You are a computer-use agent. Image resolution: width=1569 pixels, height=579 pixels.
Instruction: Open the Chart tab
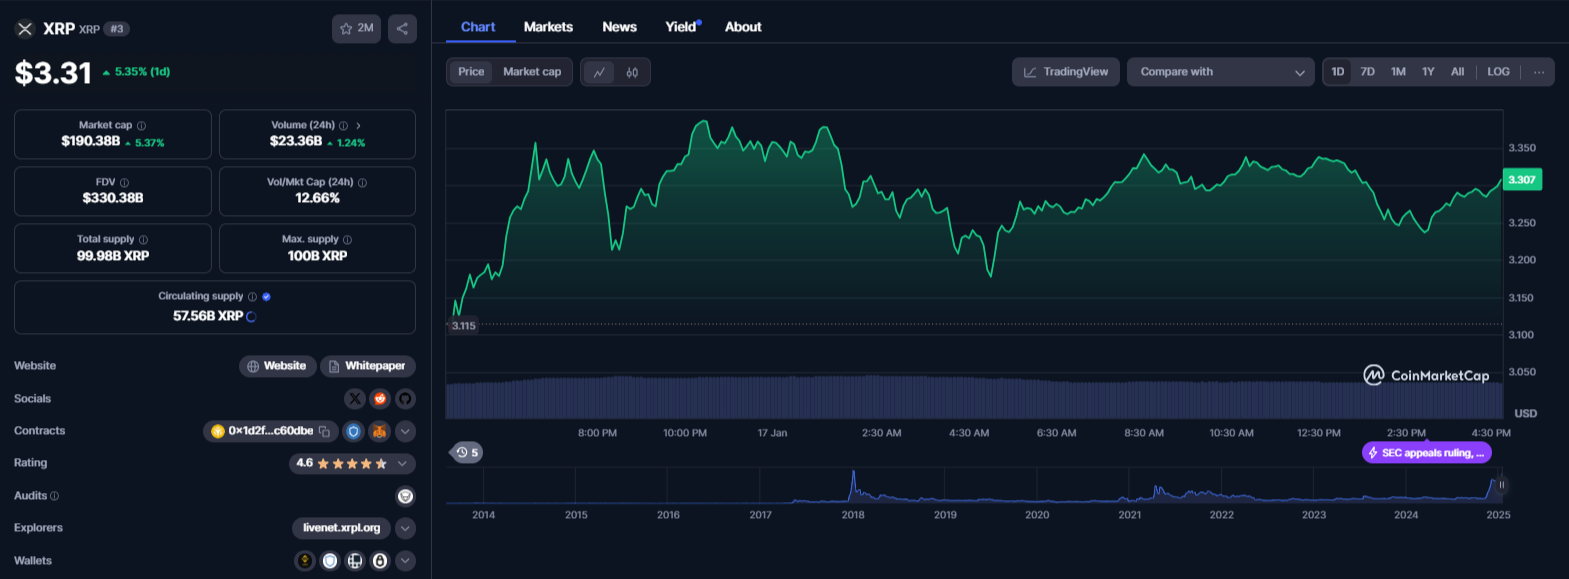coord(478,27)
